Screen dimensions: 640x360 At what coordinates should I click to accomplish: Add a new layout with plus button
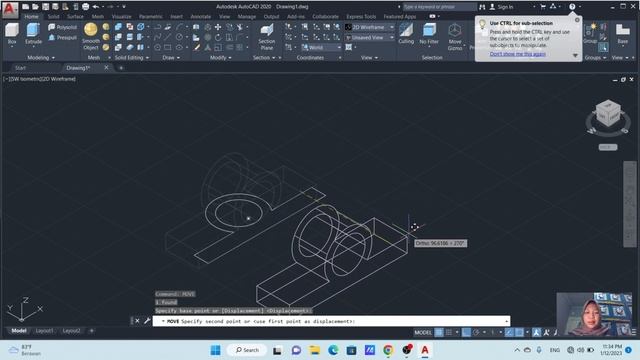coord(91,331)
